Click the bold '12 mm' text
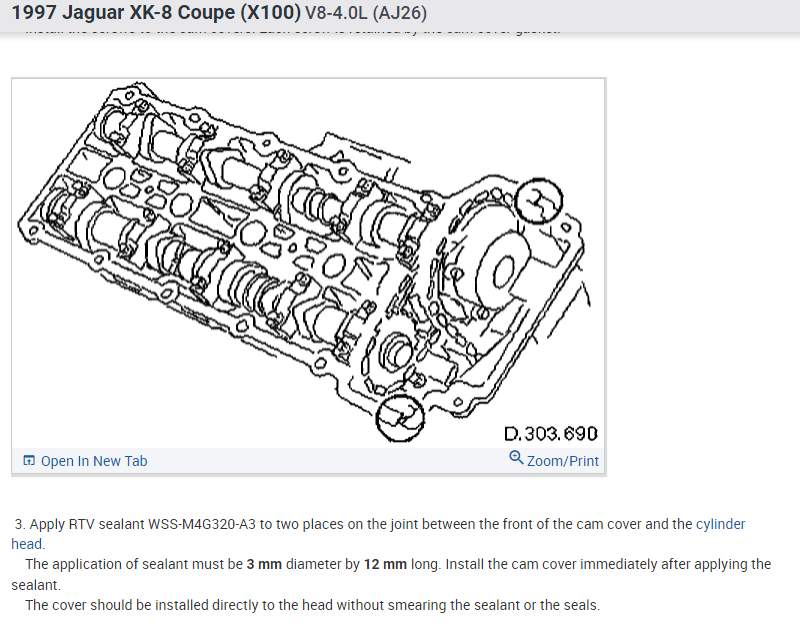The image size is (800, 637). pos(385,565)
